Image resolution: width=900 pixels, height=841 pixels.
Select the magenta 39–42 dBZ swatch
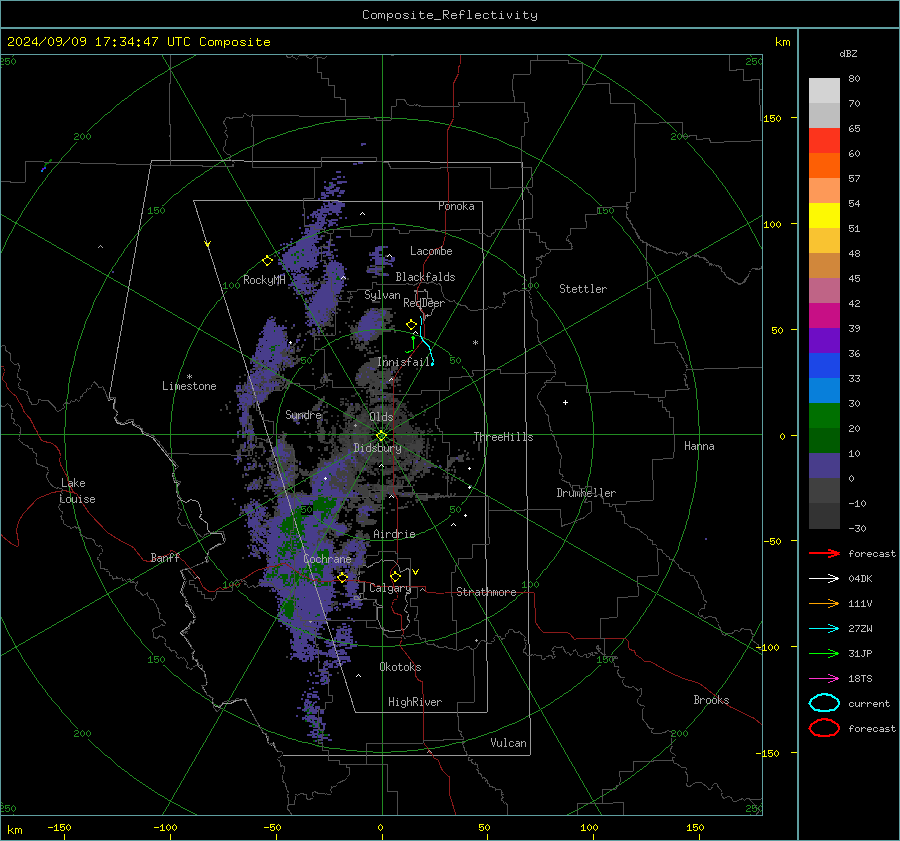(824, 315)
